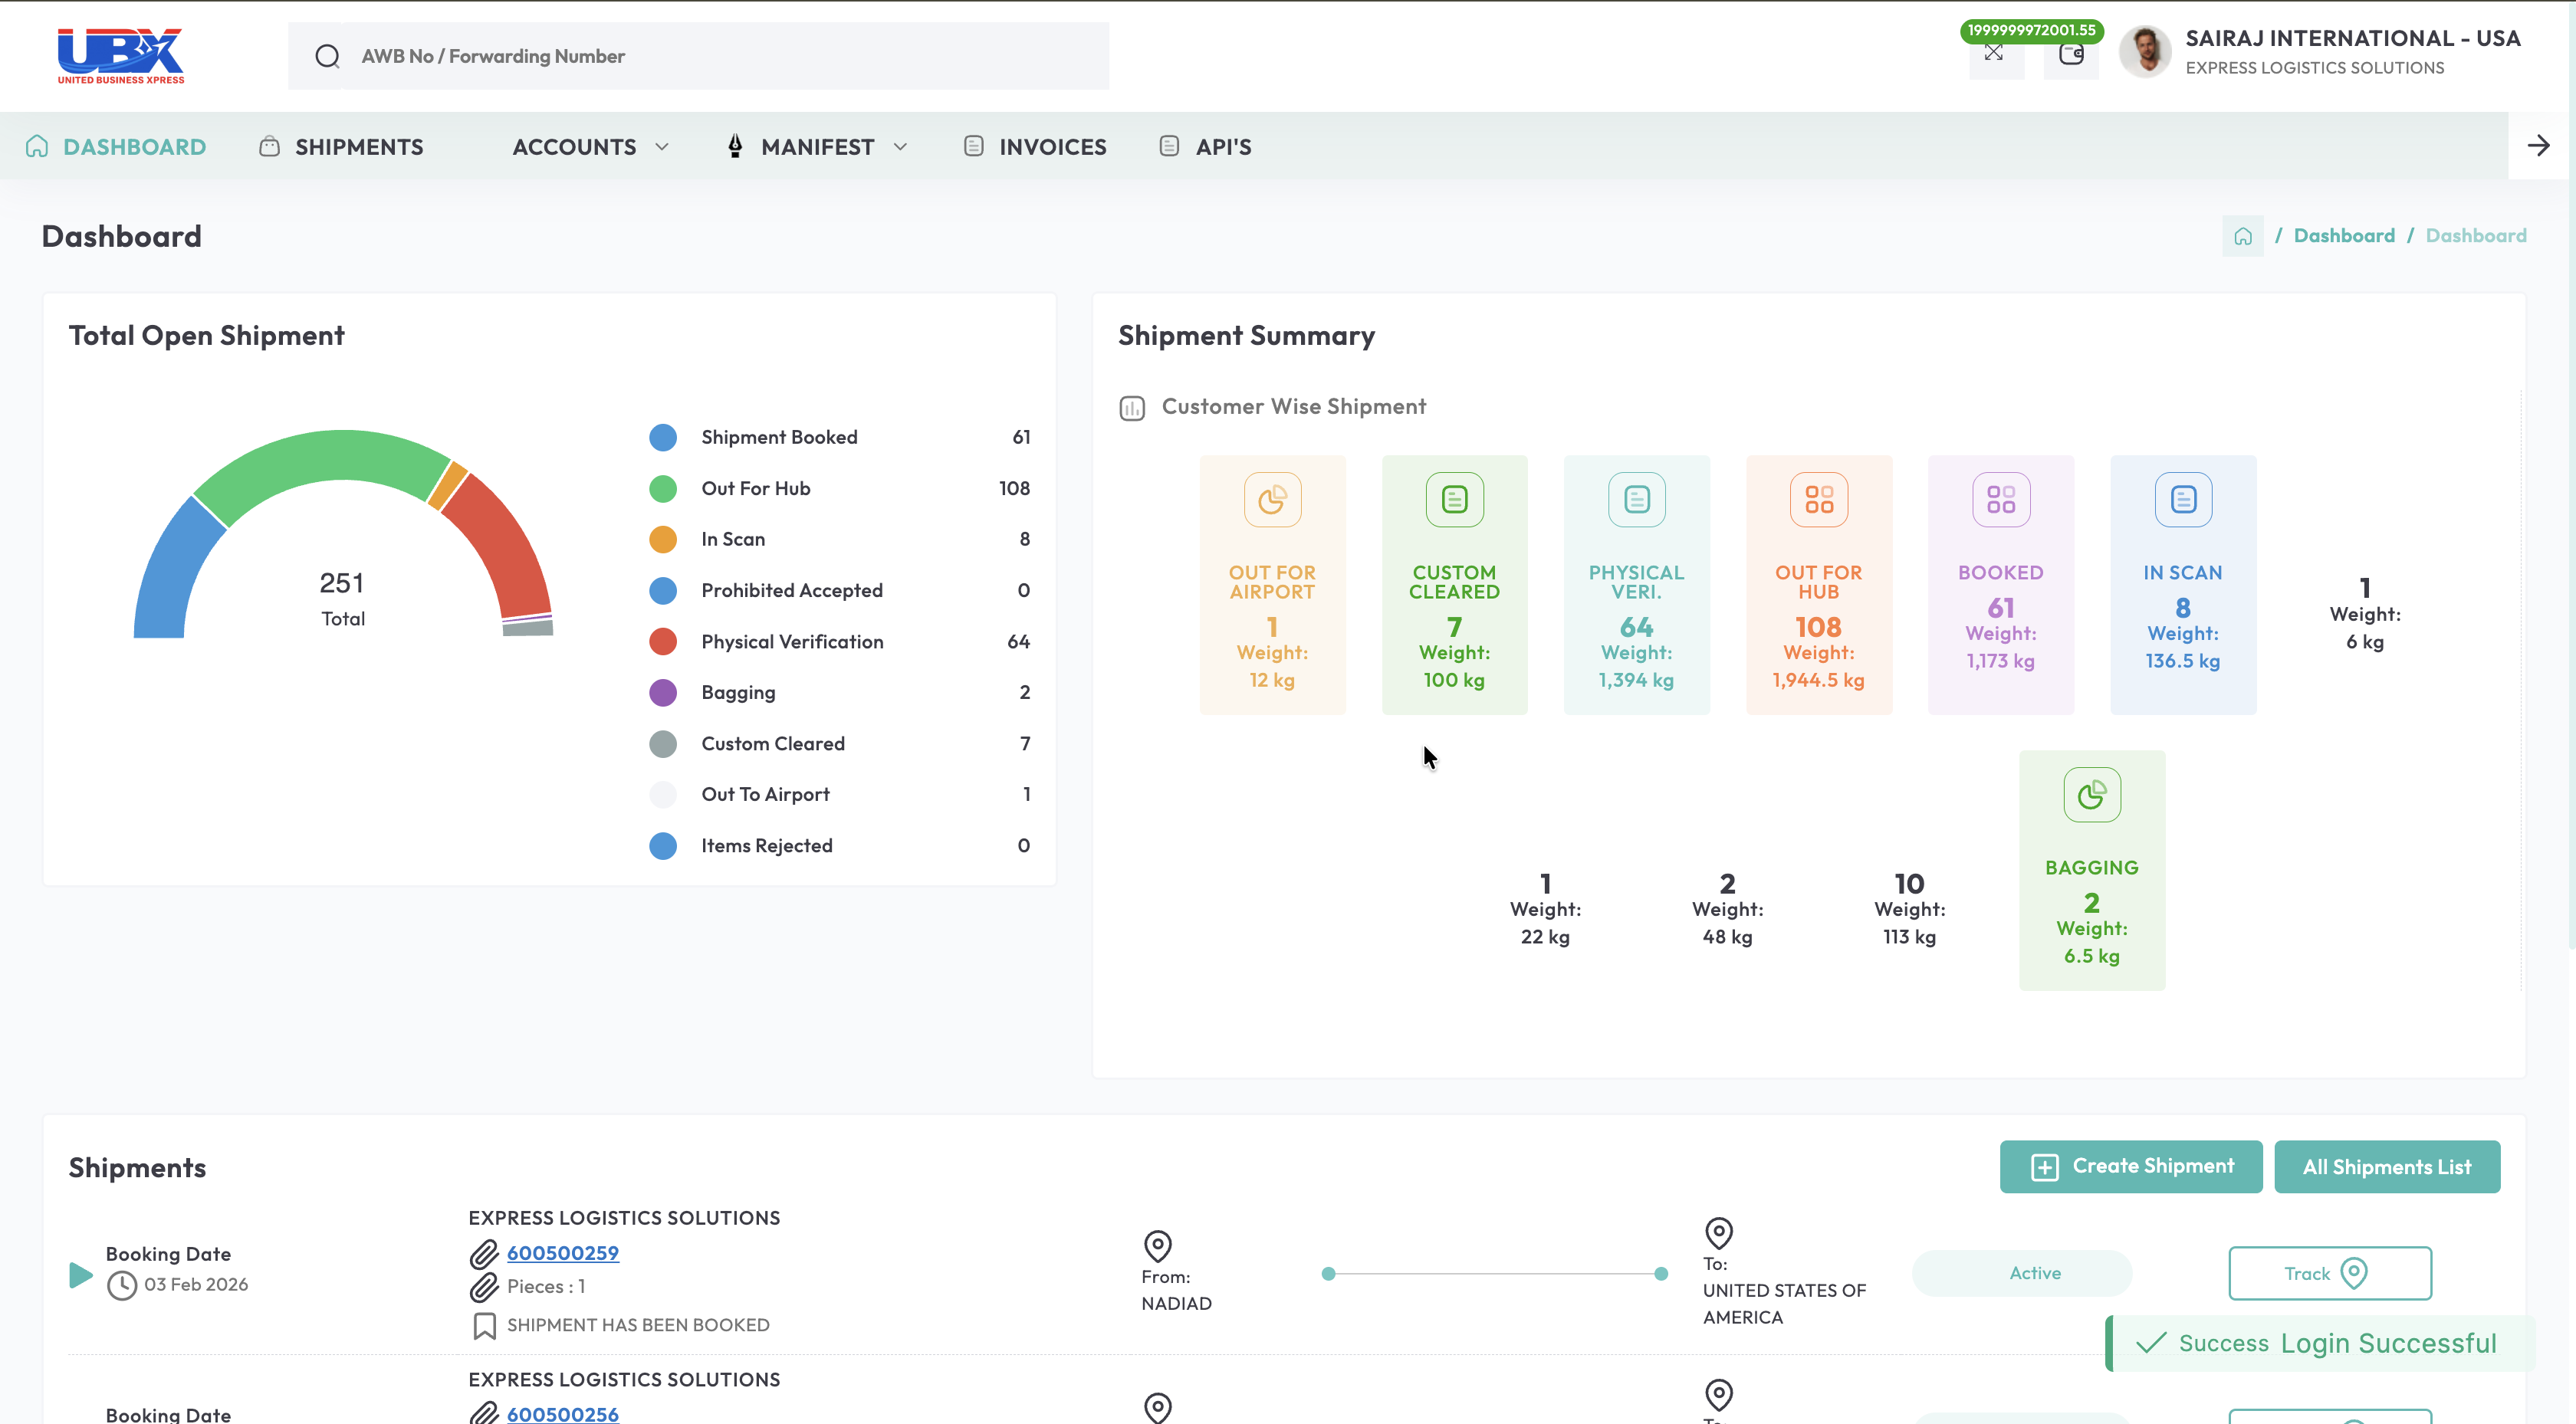Click the In Scan card icon
This screenshot has width=2576, height=1424.
tap(2183, 499)
